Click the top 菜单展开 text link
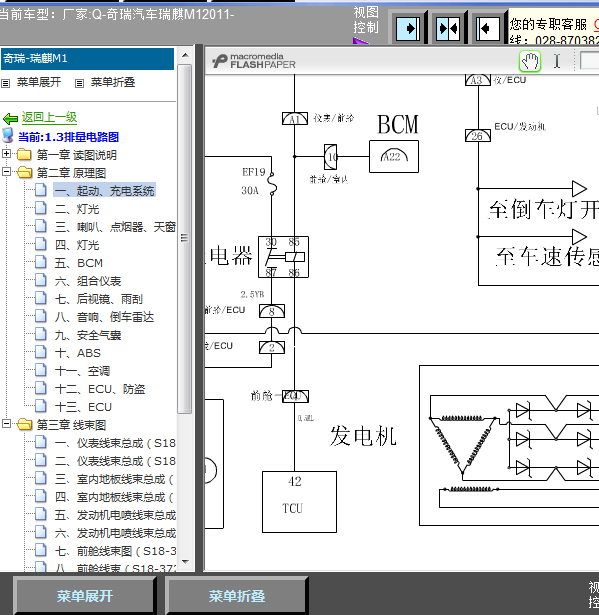599x615 pixels. coord(39,82)
